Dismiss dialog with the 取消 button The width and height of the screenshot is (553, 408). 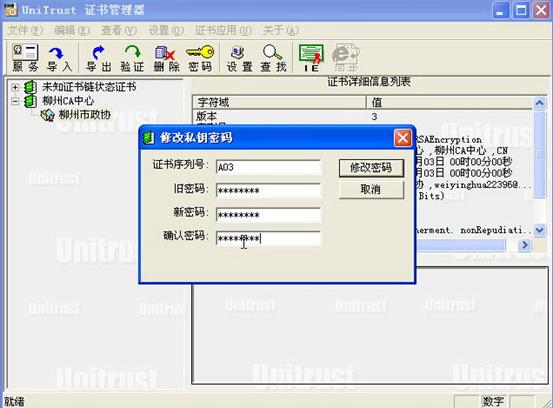371,190
